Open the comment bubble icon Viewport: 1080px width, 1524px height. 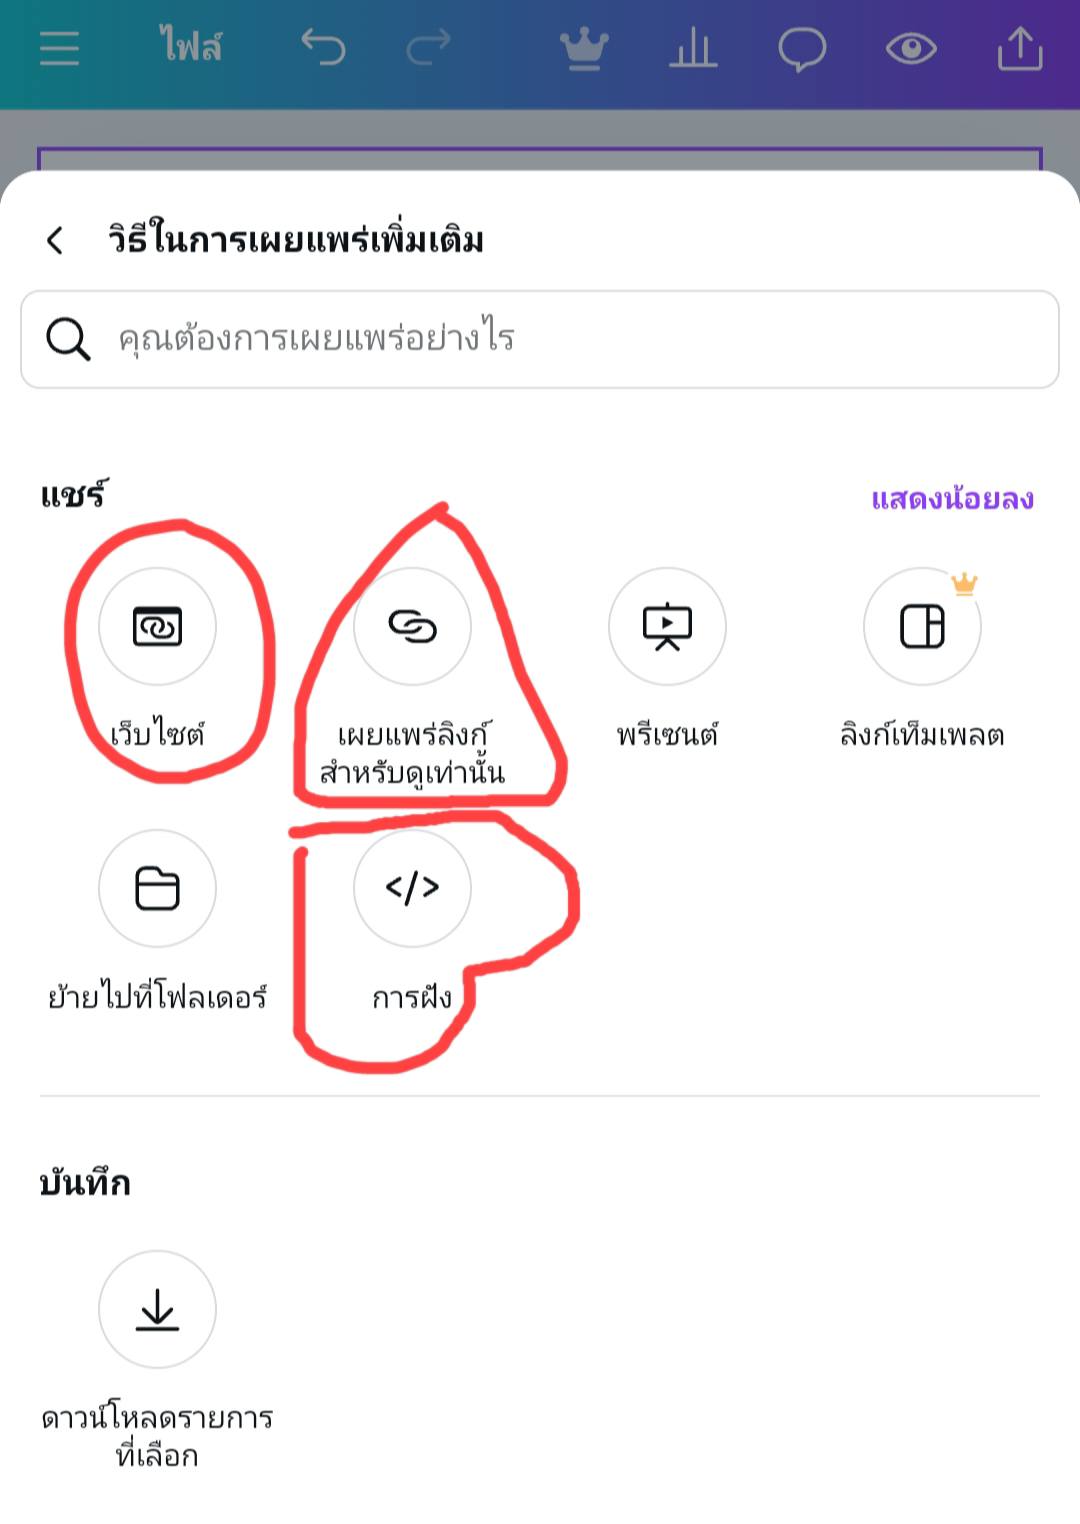[x=802, y=48]
